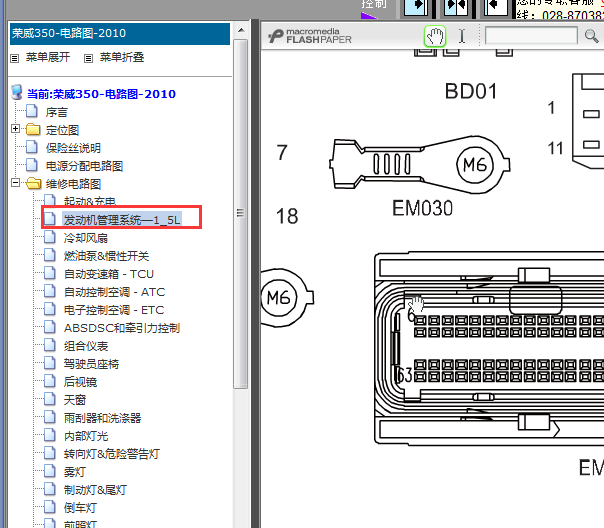Open the 当前:荣威350-电路图-2010 root link
Viewport: 604px width, 528px height.
click(101, 94)
